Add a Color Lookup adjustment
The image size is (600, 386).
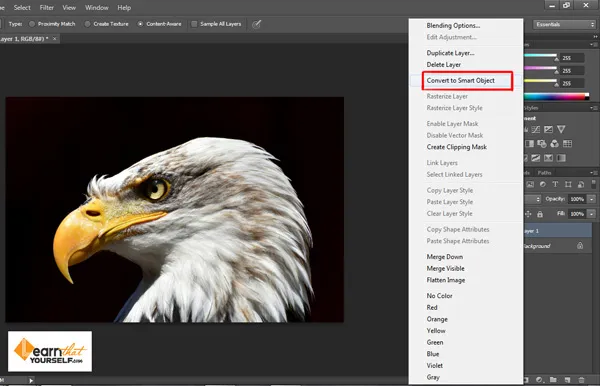pyautogui.click(x=567, y=144)
